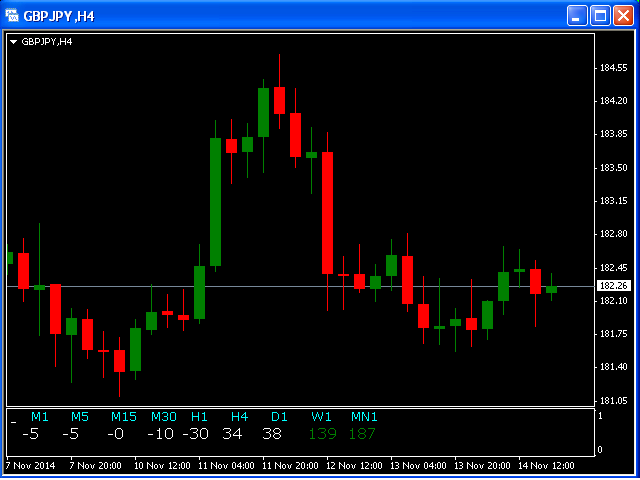The image size is (640, 480).
Task: Minimize the GBPJPY,H4 chart window
Action: pos(577,15)
